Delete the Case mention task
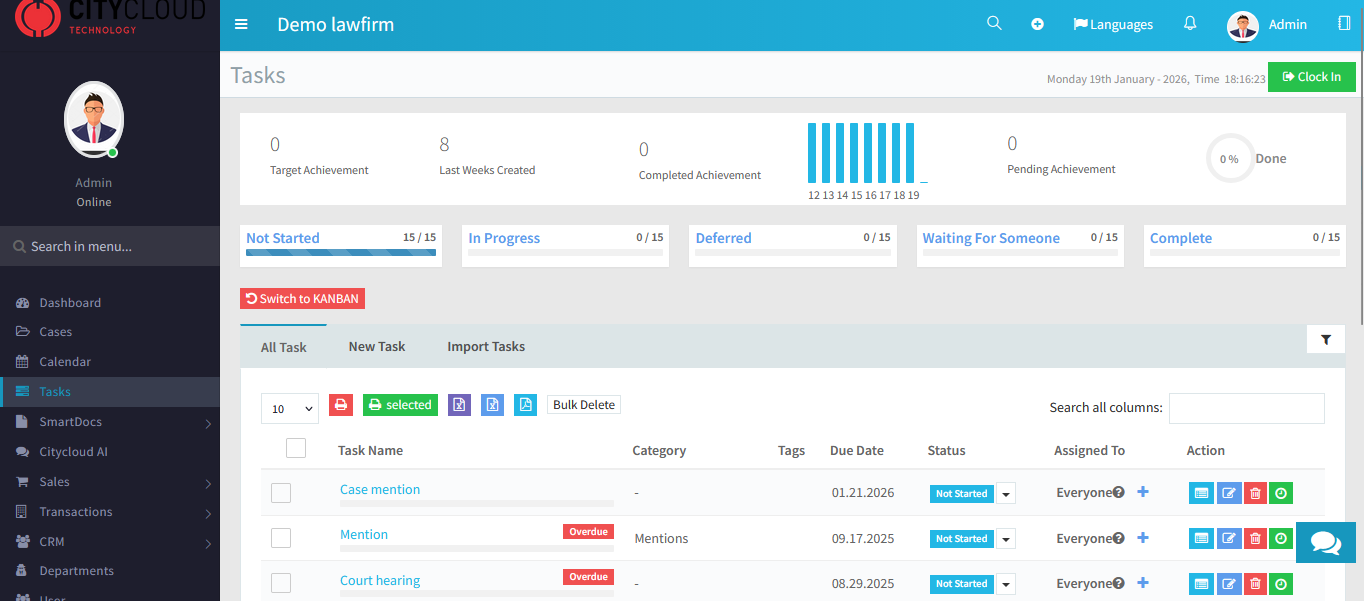Viewport: 1364px width, 601px height. (1255, 493)
